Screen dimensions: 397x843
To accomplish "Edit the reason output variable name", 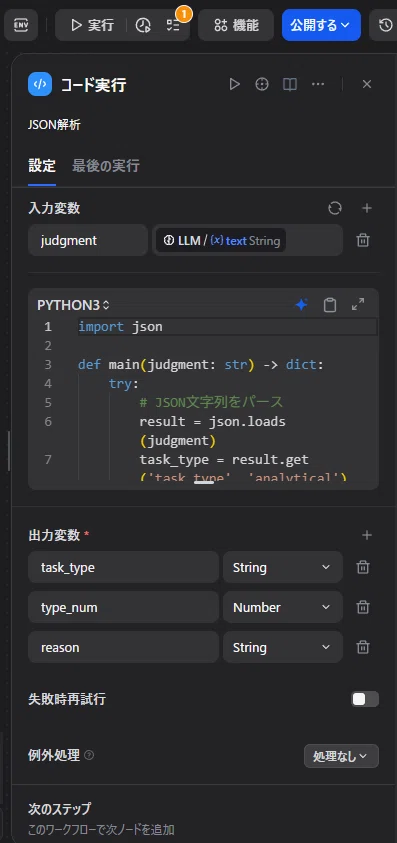I will 123,647.
